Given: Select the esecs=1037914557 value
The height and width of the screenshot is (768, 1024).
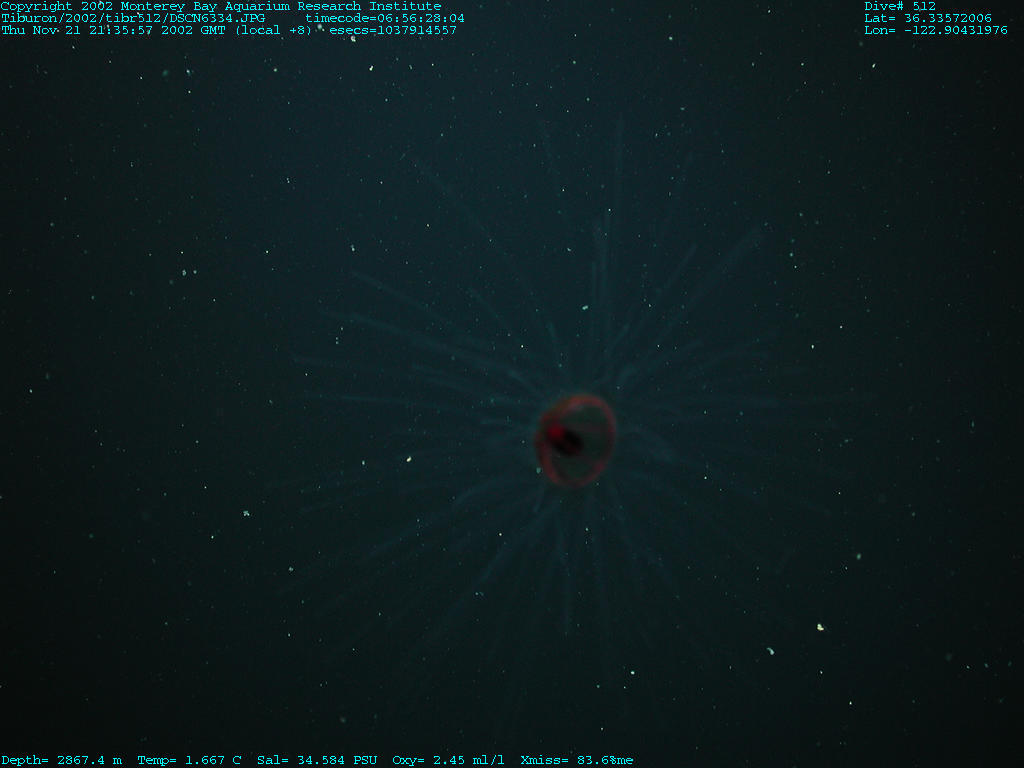Looking at the screenshot, I should tap(393, 30).
